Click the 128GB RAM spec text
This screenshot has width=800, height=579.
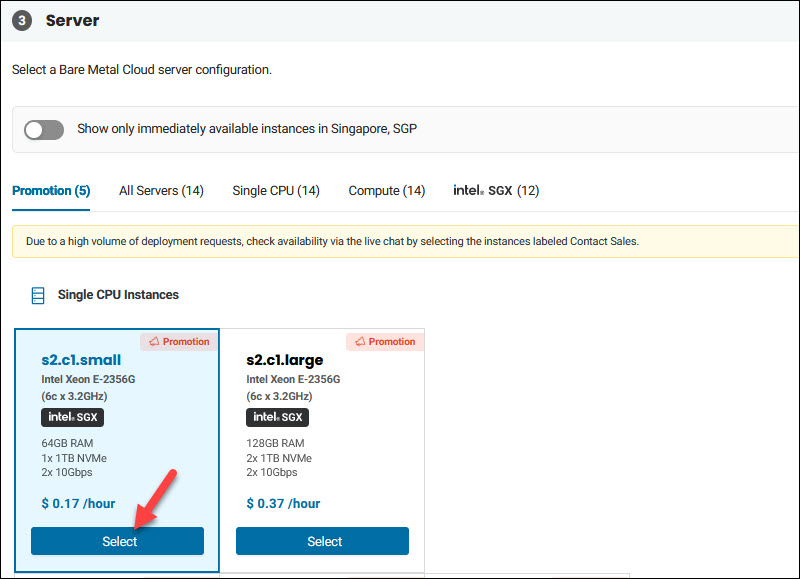pos(275,443)
